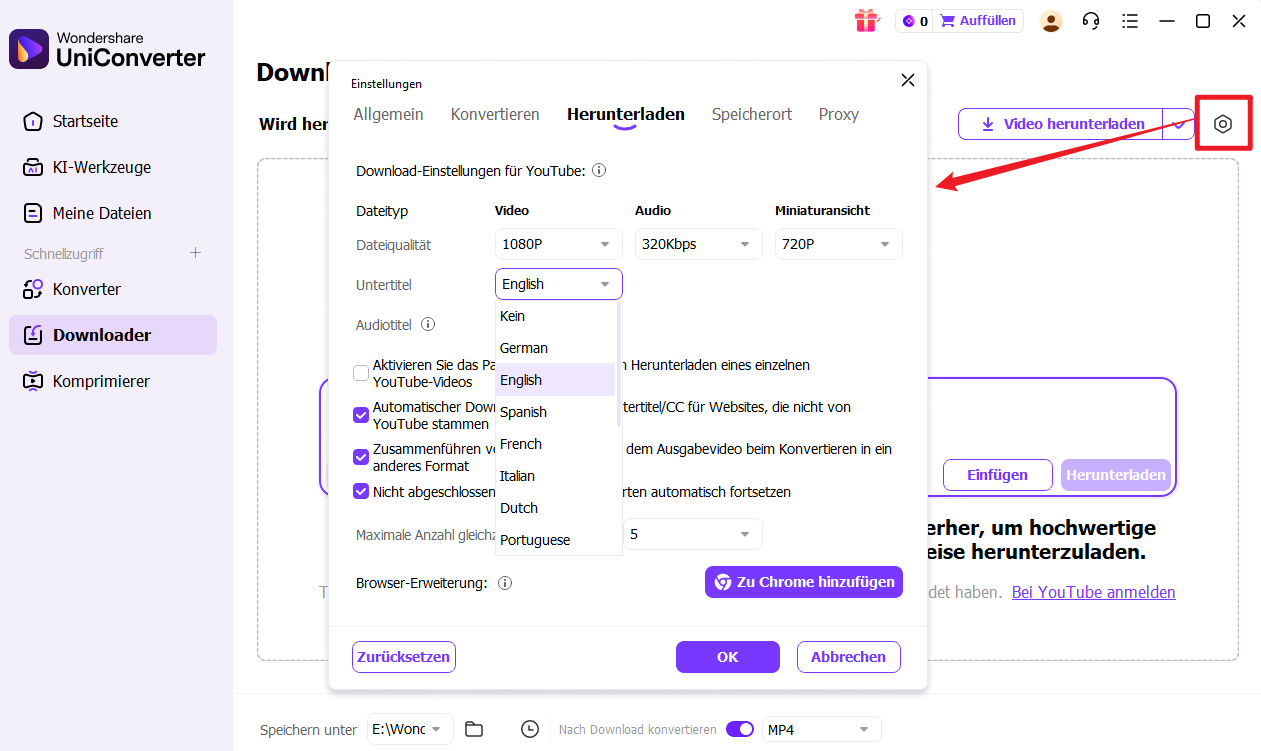Screen dimensions: 1261x751
Task: Click the headset support icon
Action: coord(1090,20)
